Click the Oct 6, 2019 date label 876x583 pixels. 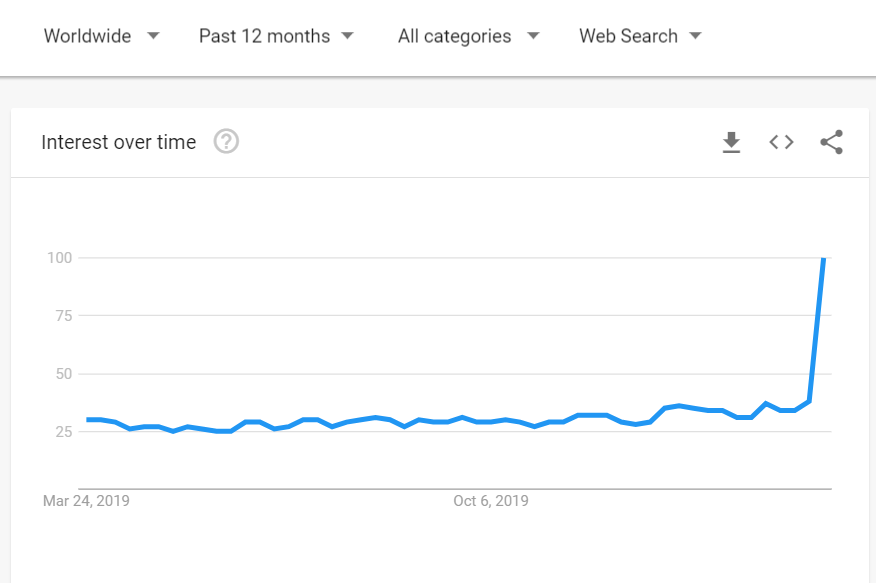490,500
